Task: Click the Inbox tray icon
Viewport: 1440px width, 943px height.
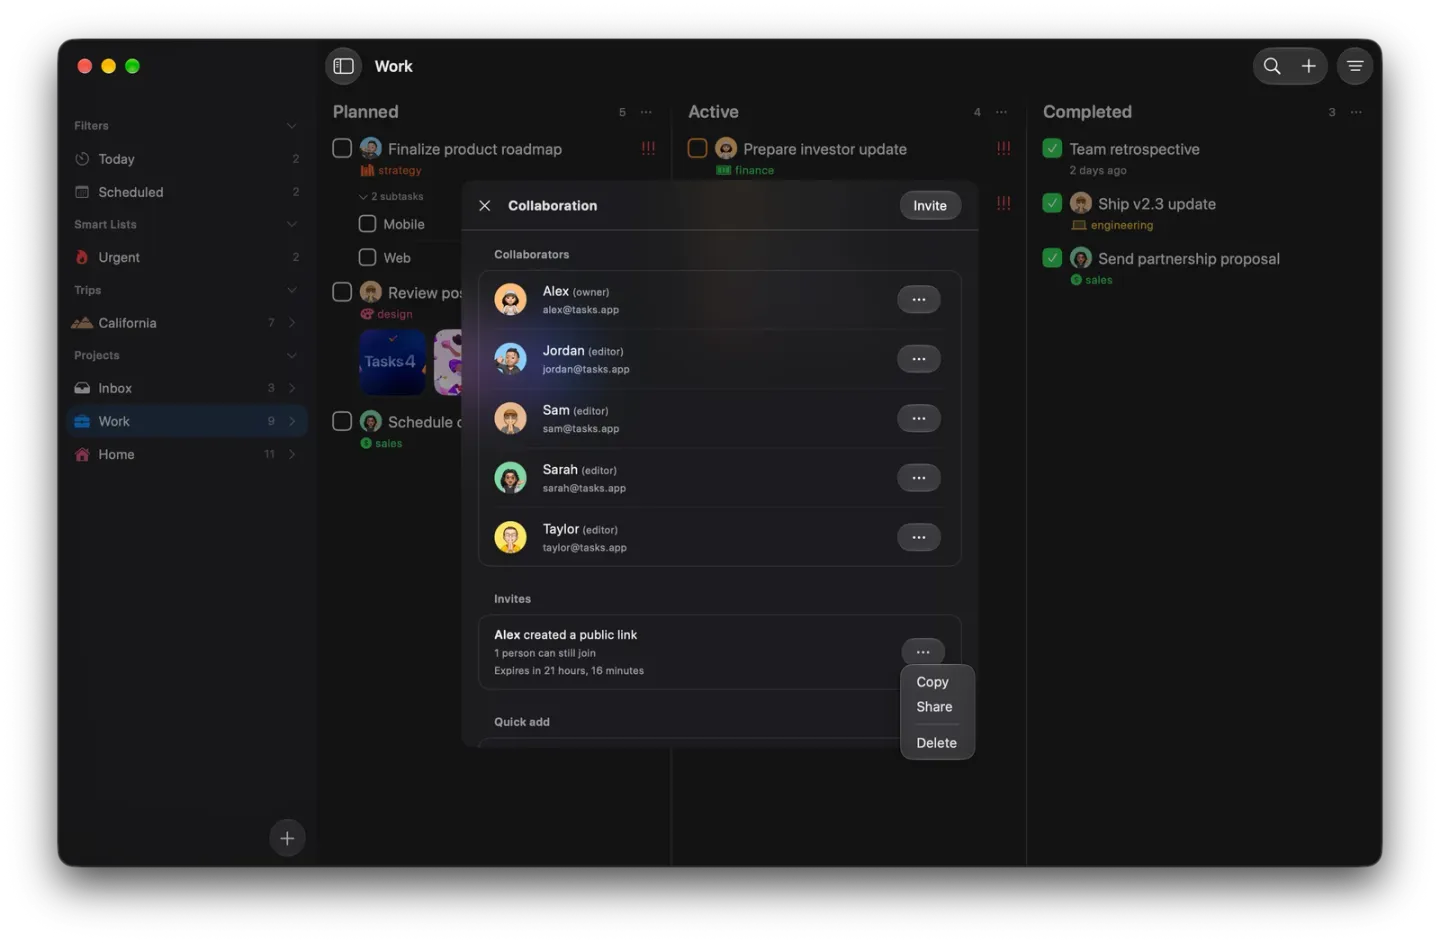Action: click(82, 388)
